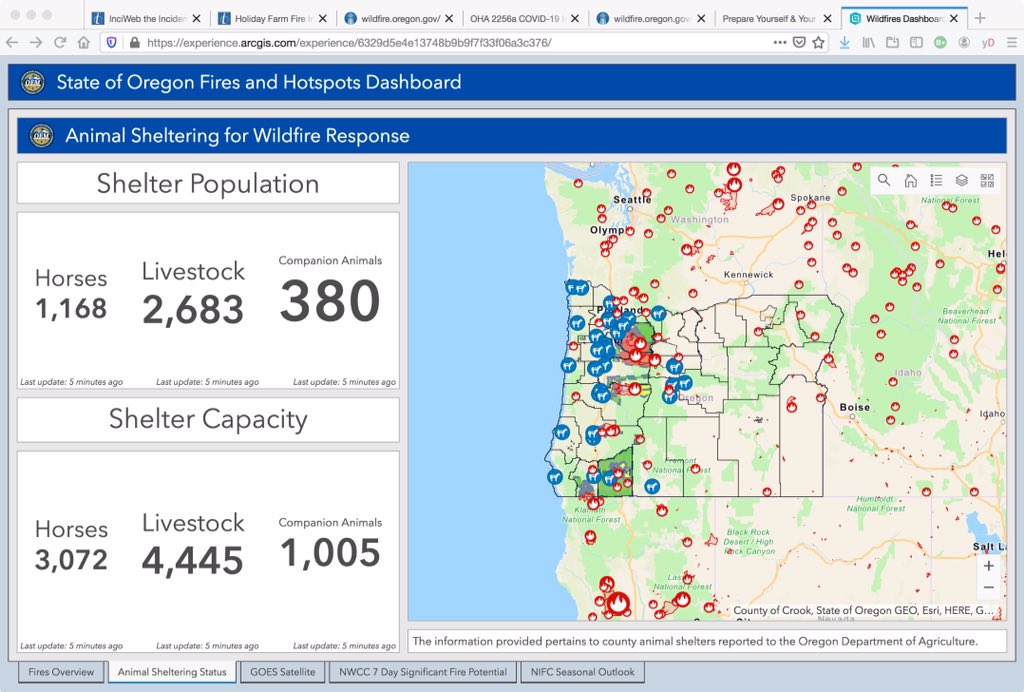Open the Firefox hamburger menu
Image resolution: width=1024 pixels, height=692 pixels.
tap(1012, 42)
